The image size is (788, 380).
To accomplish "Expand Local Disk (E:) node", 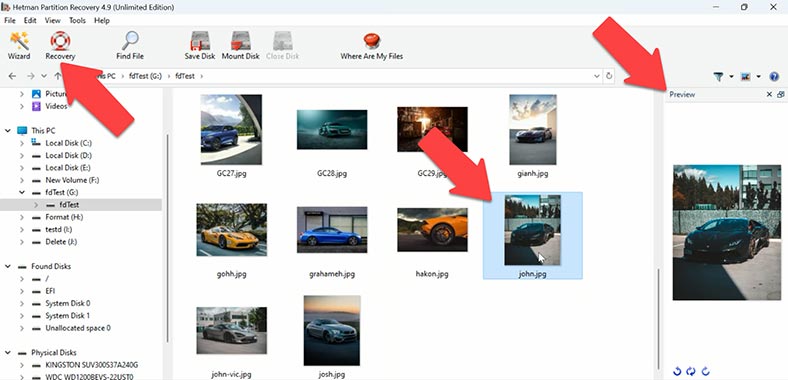I will pos(22,168).
